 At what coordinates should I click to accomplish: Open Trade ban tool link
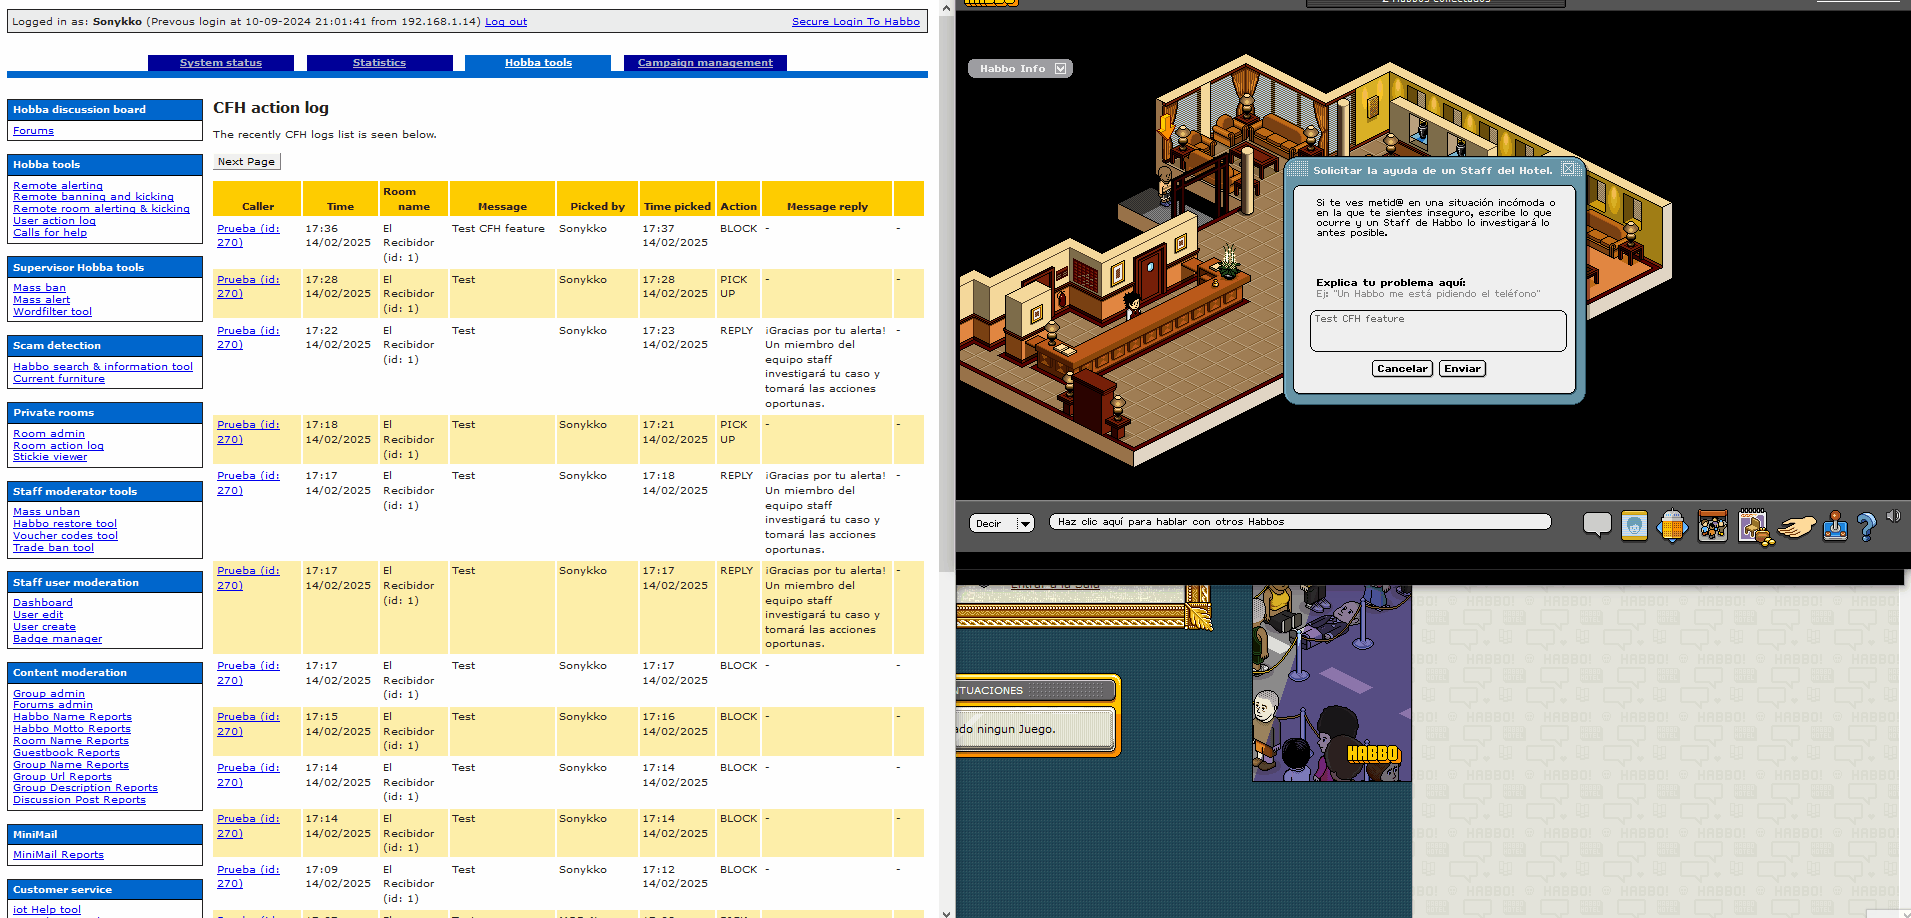[53, 548]
